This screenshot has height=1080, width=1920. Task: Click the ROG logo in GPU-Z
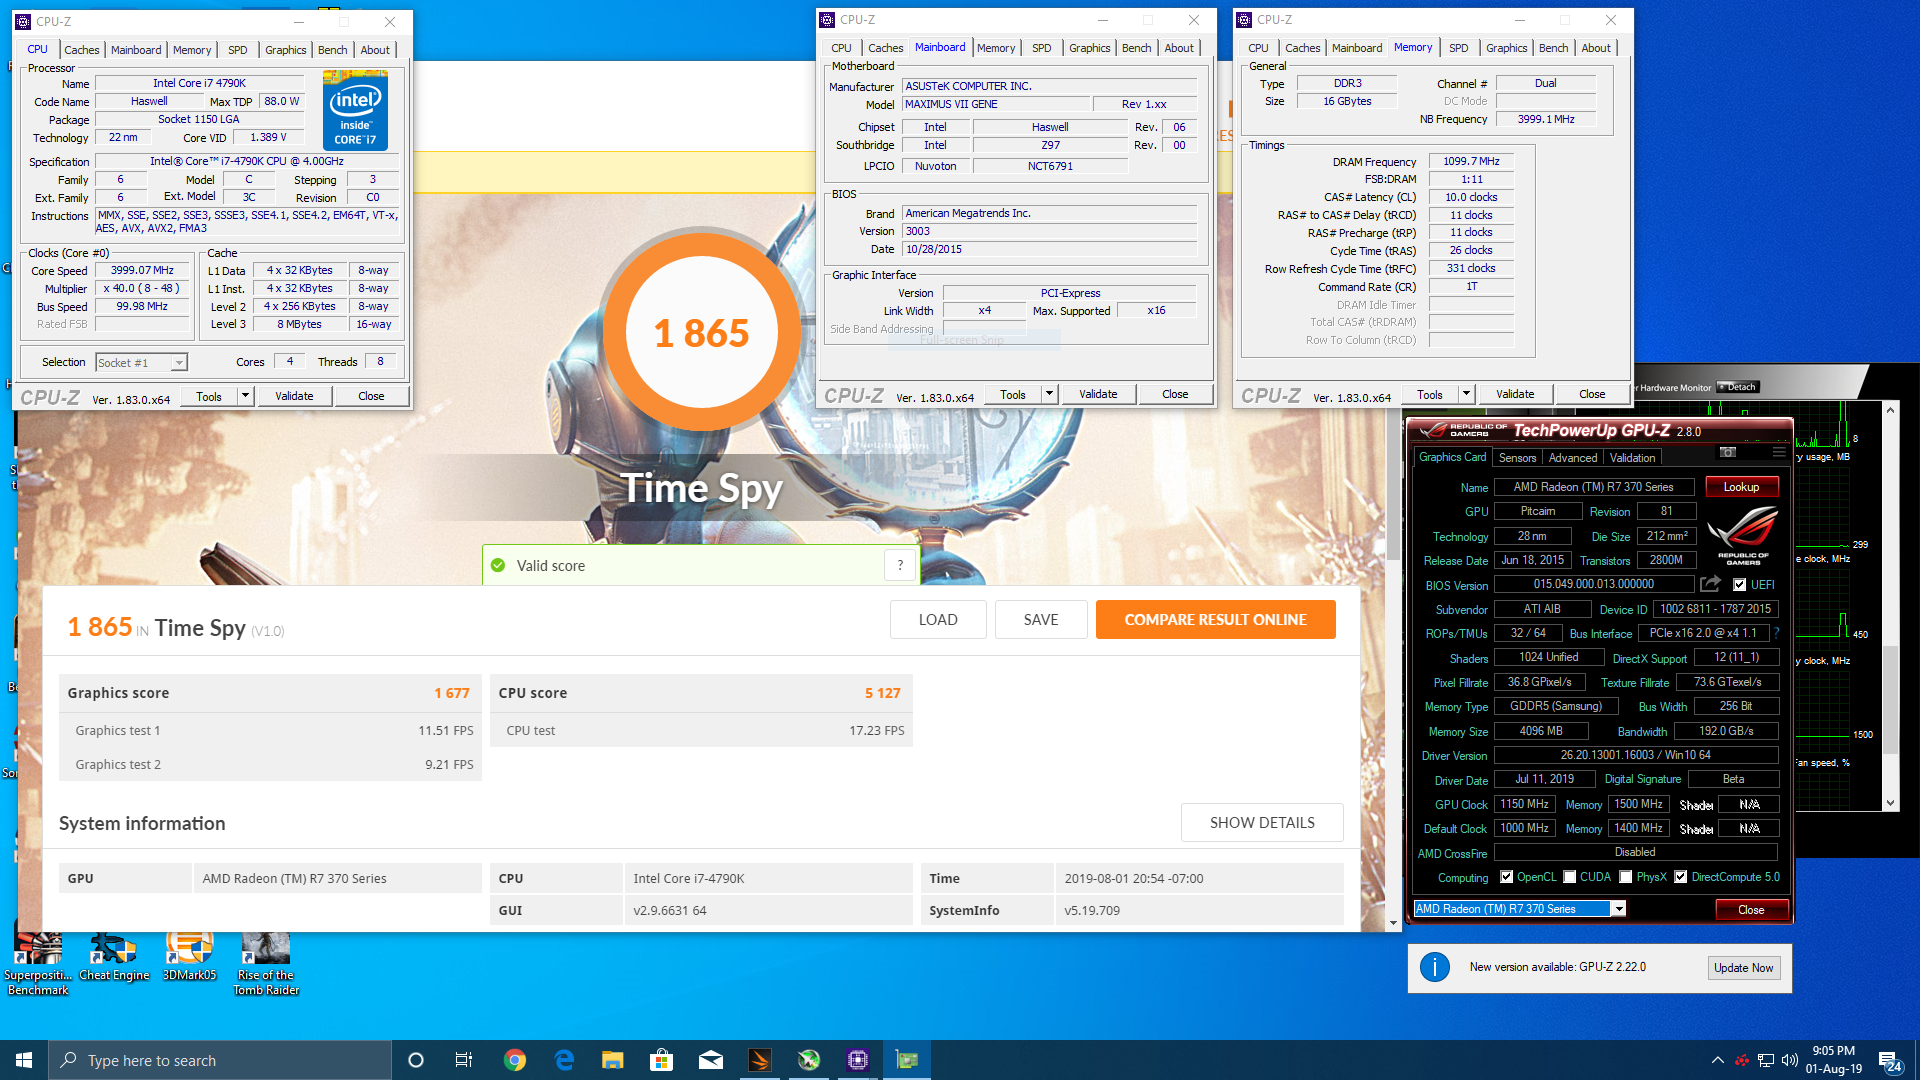tap(1743, 535)
